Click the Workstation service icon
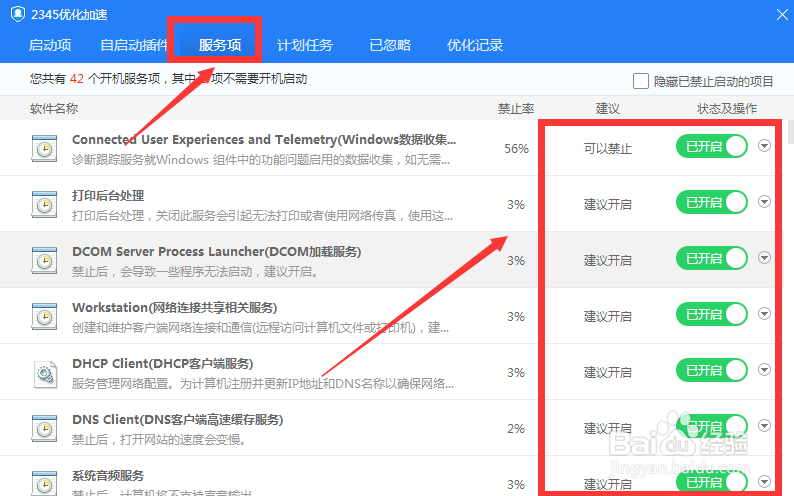 [x=45, y=316]
